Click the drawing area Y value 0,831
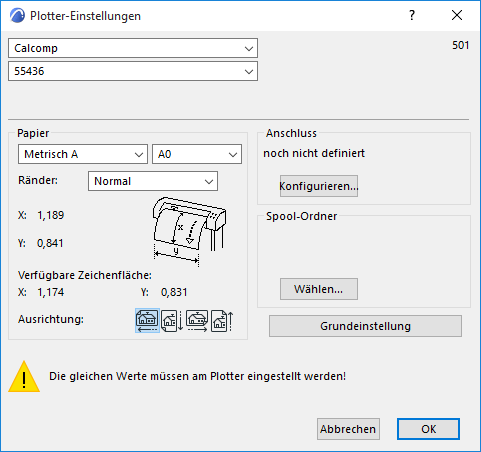Viewport: 481px width, 452px height. point(174,292)
